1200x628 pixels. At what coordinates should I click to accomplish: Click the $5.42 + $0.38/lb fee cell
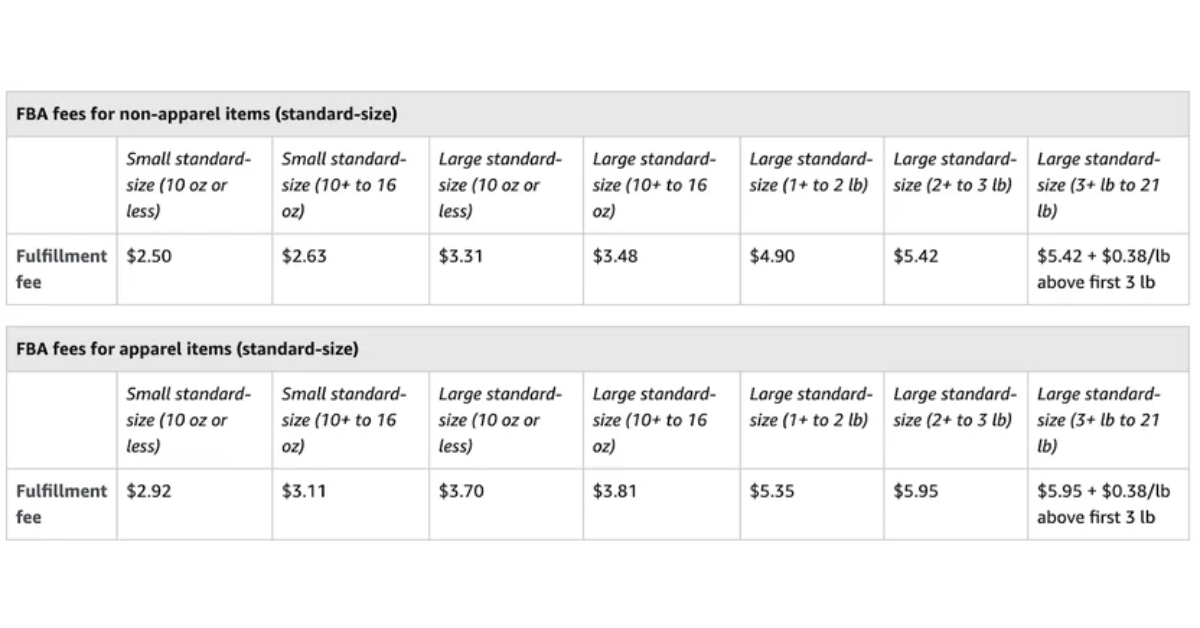[x=1103, y=269]
